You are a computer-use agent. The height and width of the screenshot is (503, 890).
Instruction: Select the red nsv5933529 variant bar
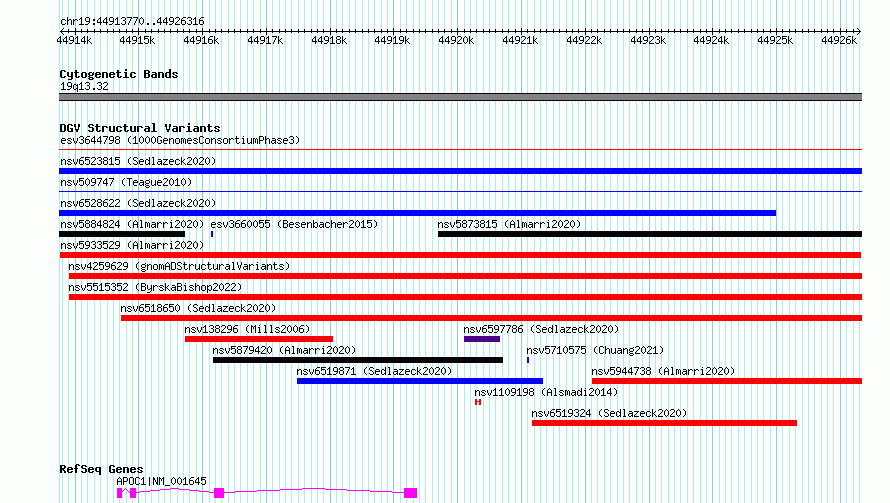(460, 255)
